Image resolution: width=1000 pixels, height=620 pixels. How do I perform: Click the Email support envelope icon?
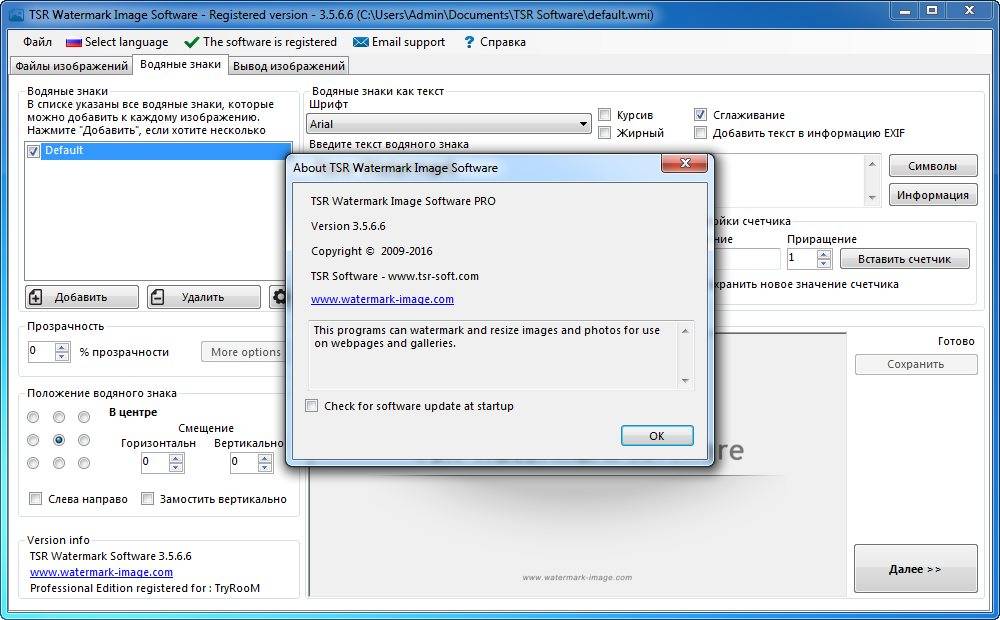(x=360, y=42)
